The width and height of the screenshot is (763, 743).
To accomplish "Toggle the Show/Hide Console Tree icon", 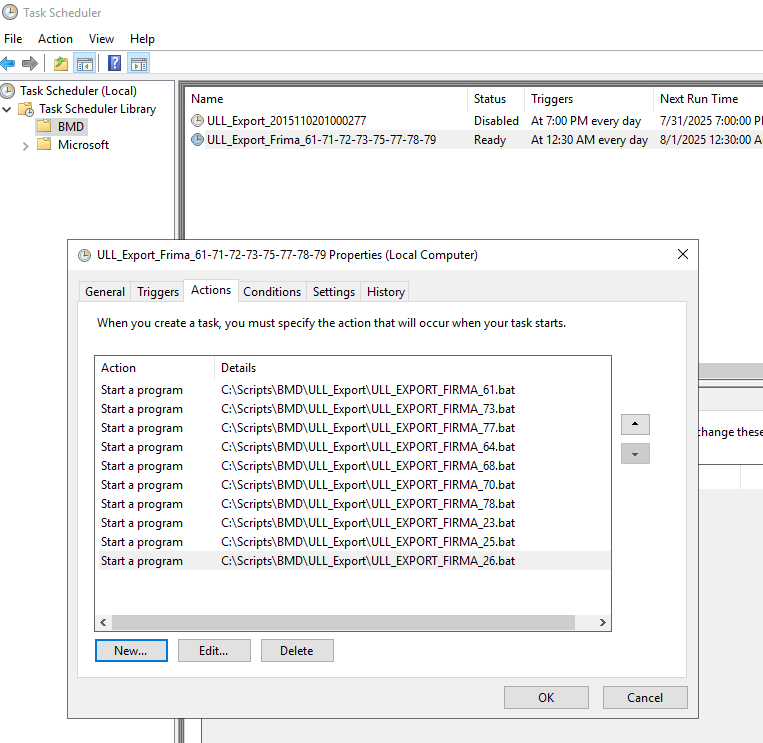I will pyautogui.click(x=85, y=63).
